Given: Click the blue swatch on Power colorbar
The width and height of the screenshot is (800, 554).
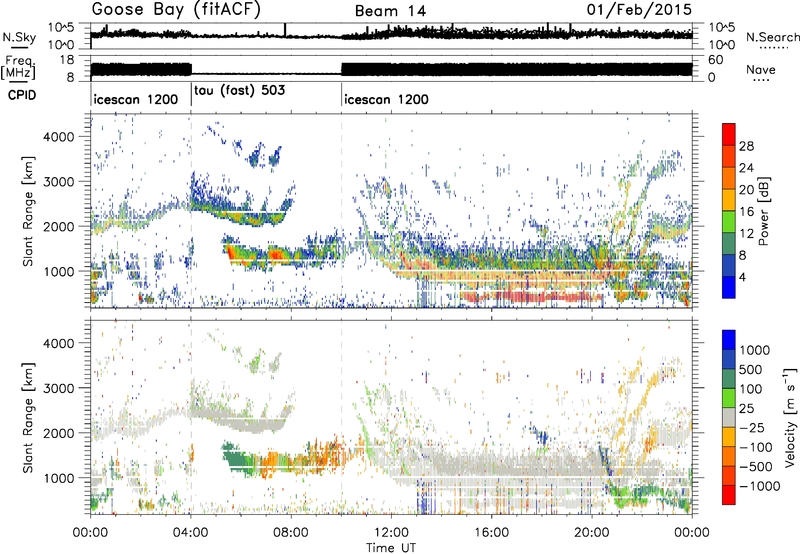Looking at the screenshot, I should tap(729, 287).
